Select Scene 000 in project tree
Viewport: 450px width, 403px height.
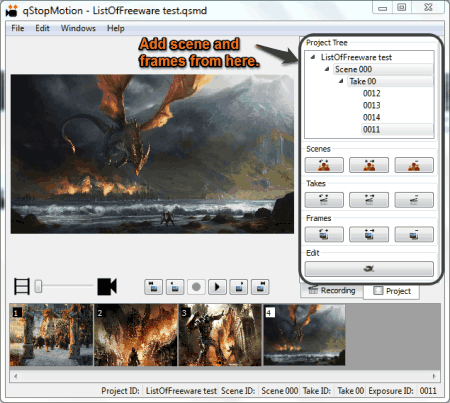point(383,69)
